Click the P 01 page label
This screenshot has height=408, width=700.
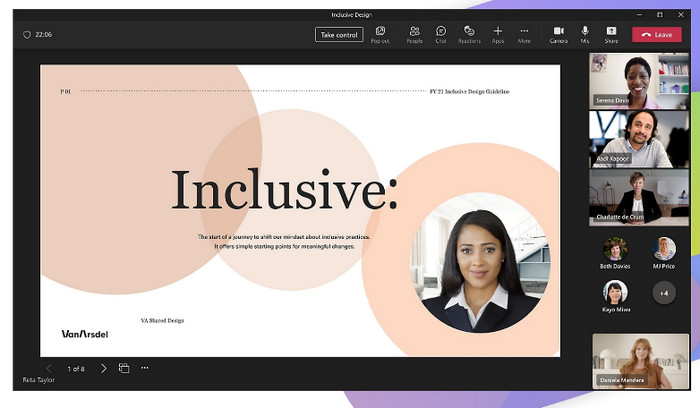point(66,92)
